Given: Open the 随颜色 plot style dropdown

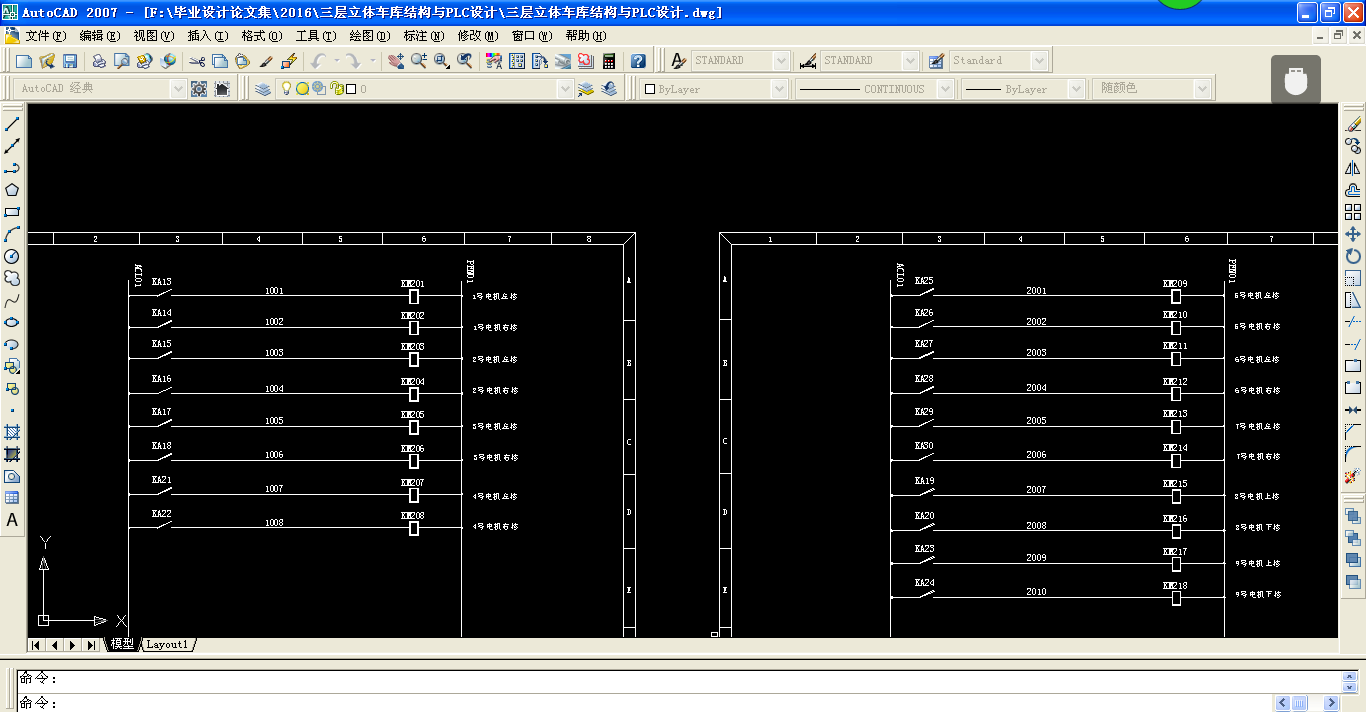Looking at the screenshot, I should [1203, 89].
